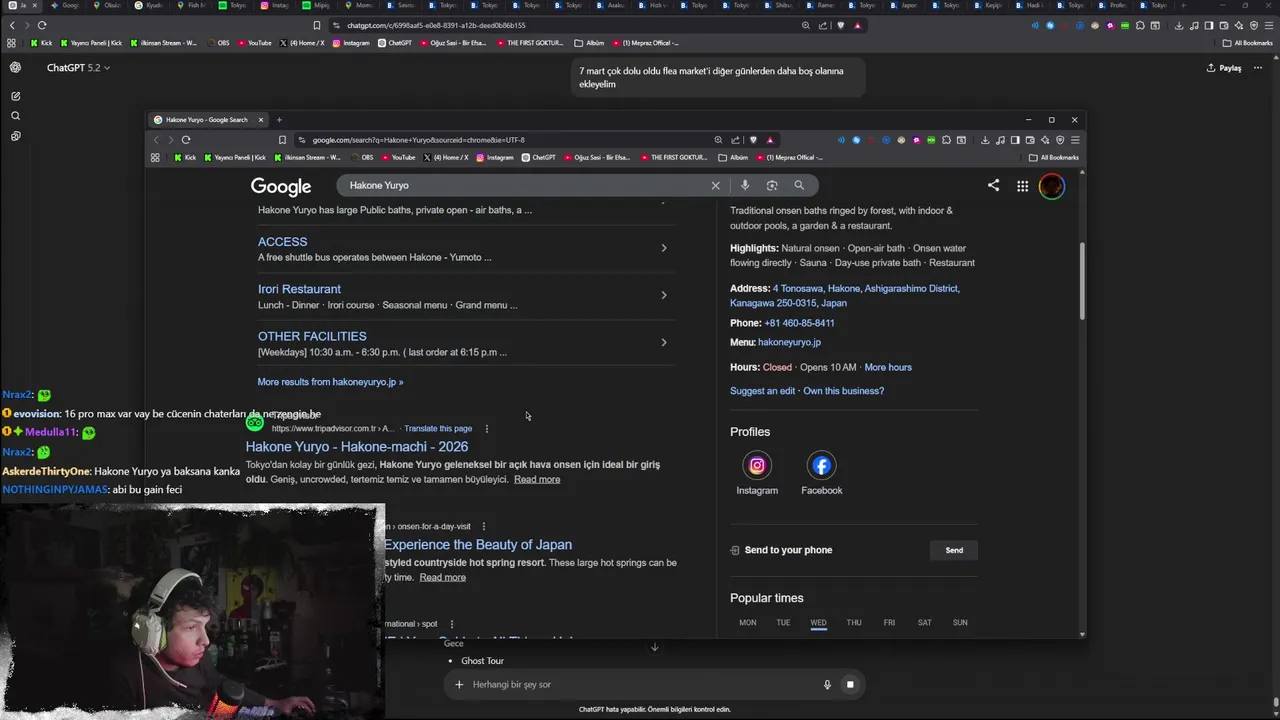This screenshot has height=720, width=1280.
Task: Select the Hakone Yuryo Google Search tab
Action: click(x=207, y=120)
